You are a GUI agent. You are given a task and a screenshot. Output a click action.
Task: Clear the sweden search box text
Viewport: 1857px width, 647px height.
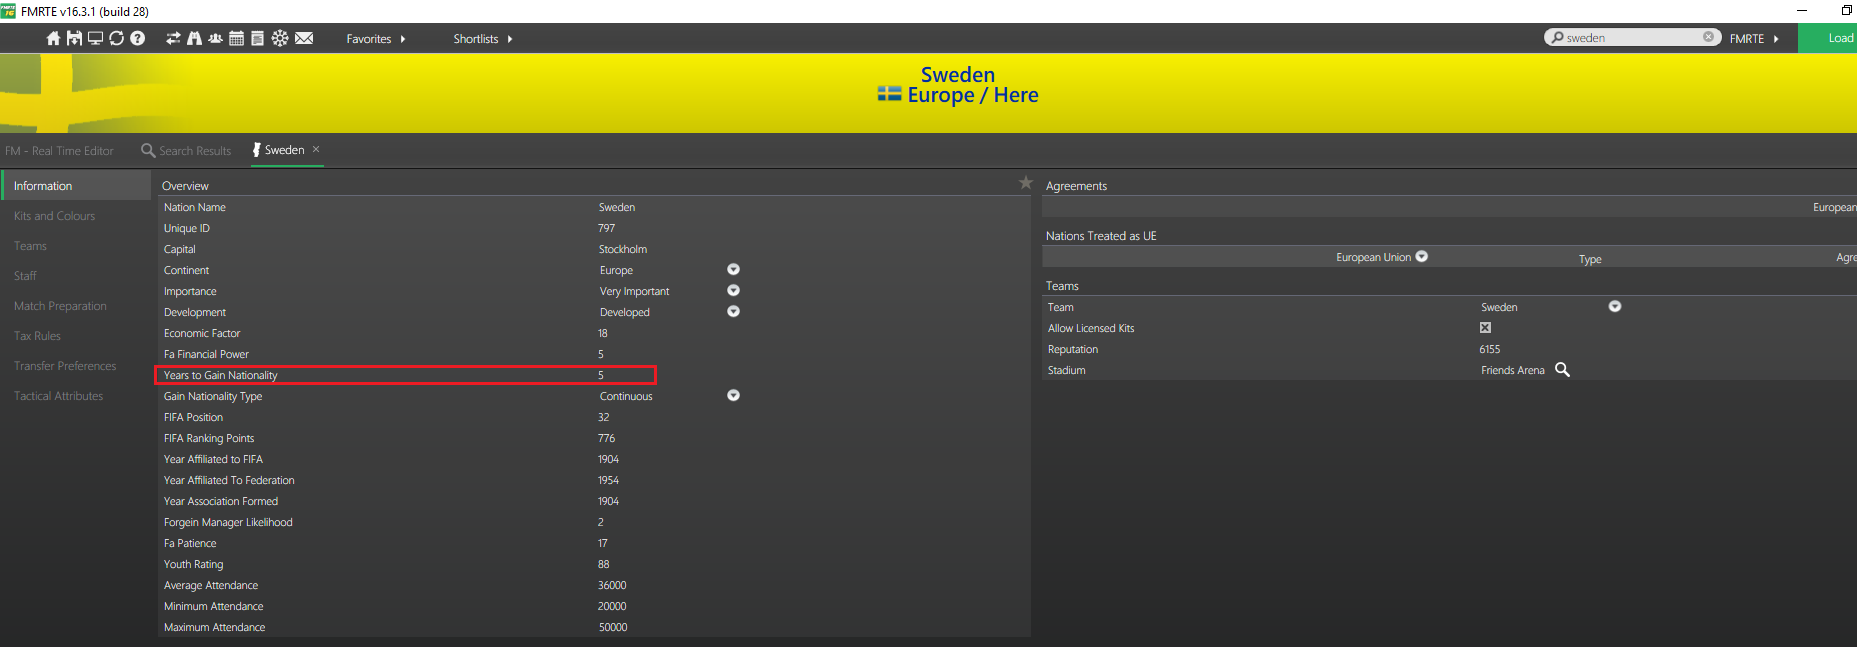point(1708,37)
